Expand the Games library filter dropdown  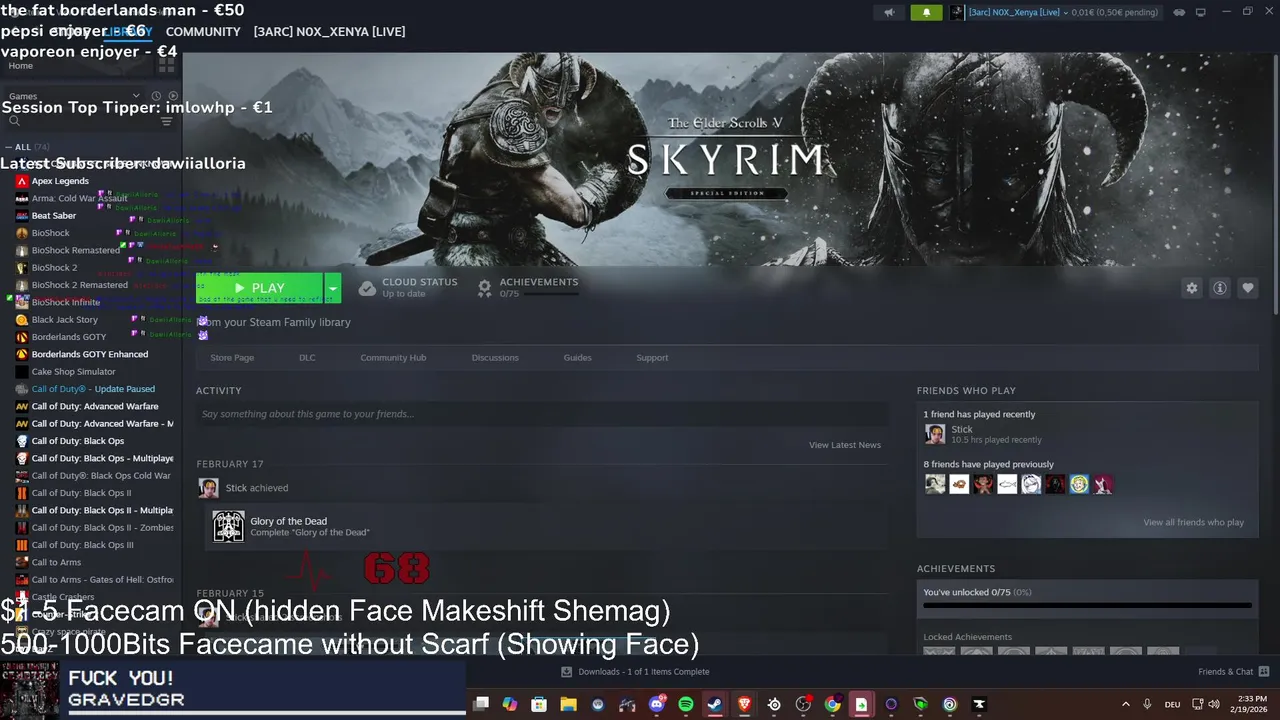point(136,96)
